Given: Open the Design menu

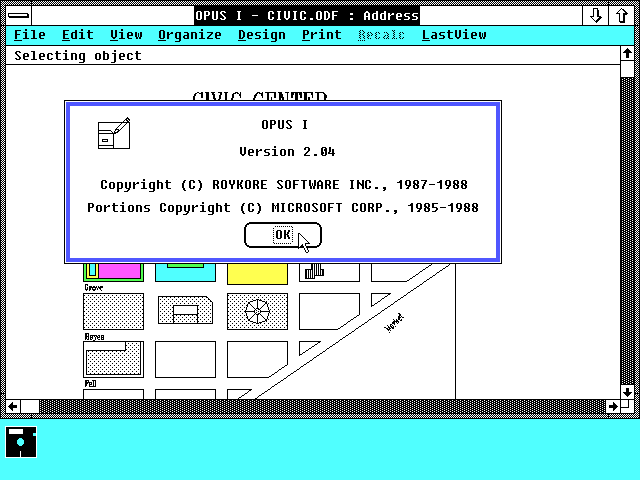Looking at the screenshot, I should click(262, 35).
